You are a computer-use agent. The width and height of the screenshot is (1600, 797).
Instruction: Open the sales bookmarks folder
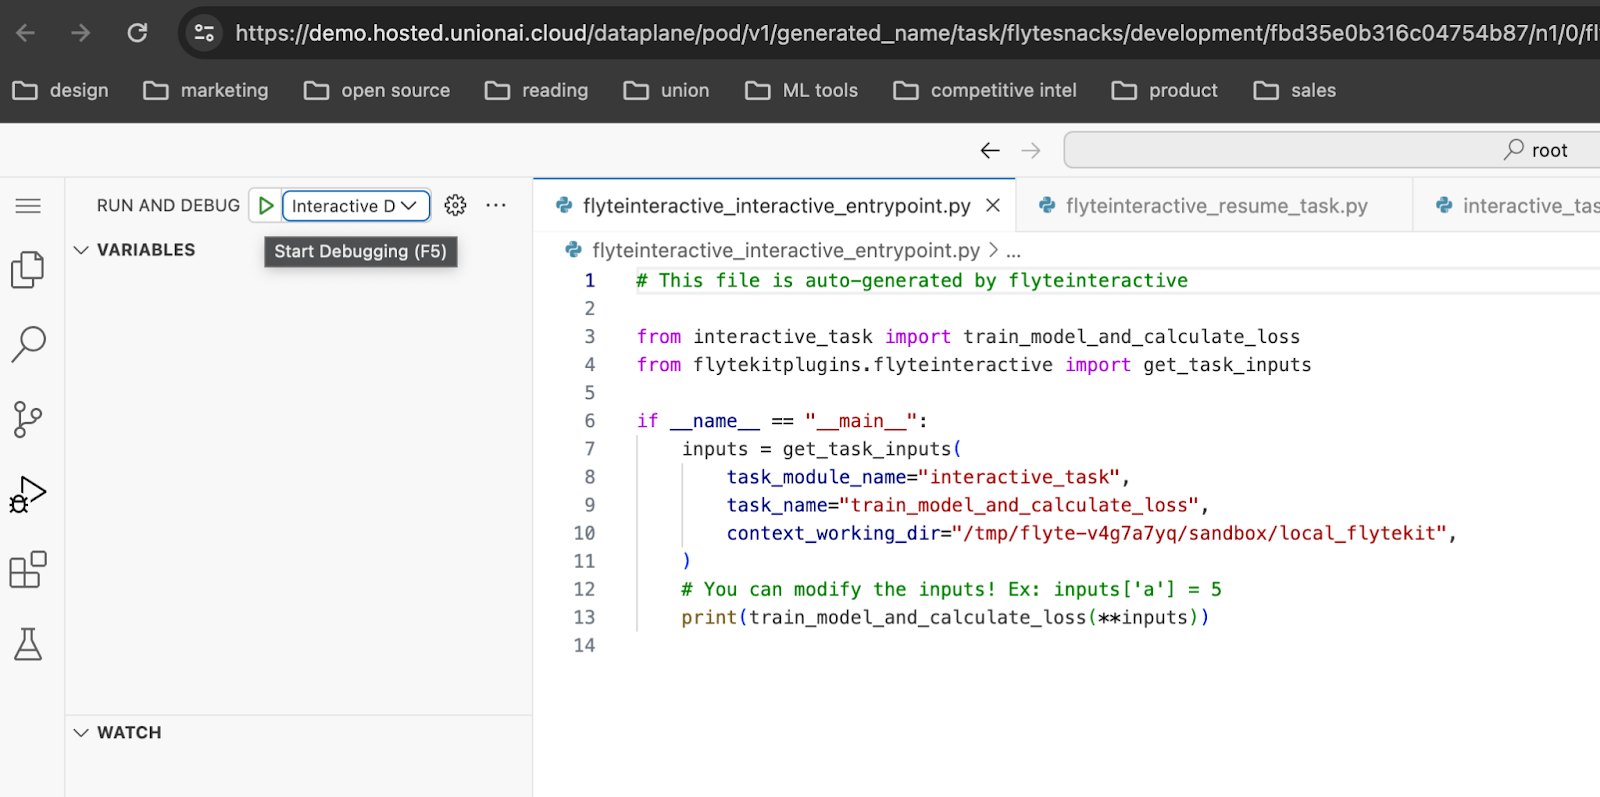pyautogui.click(x=1295, y=90)
